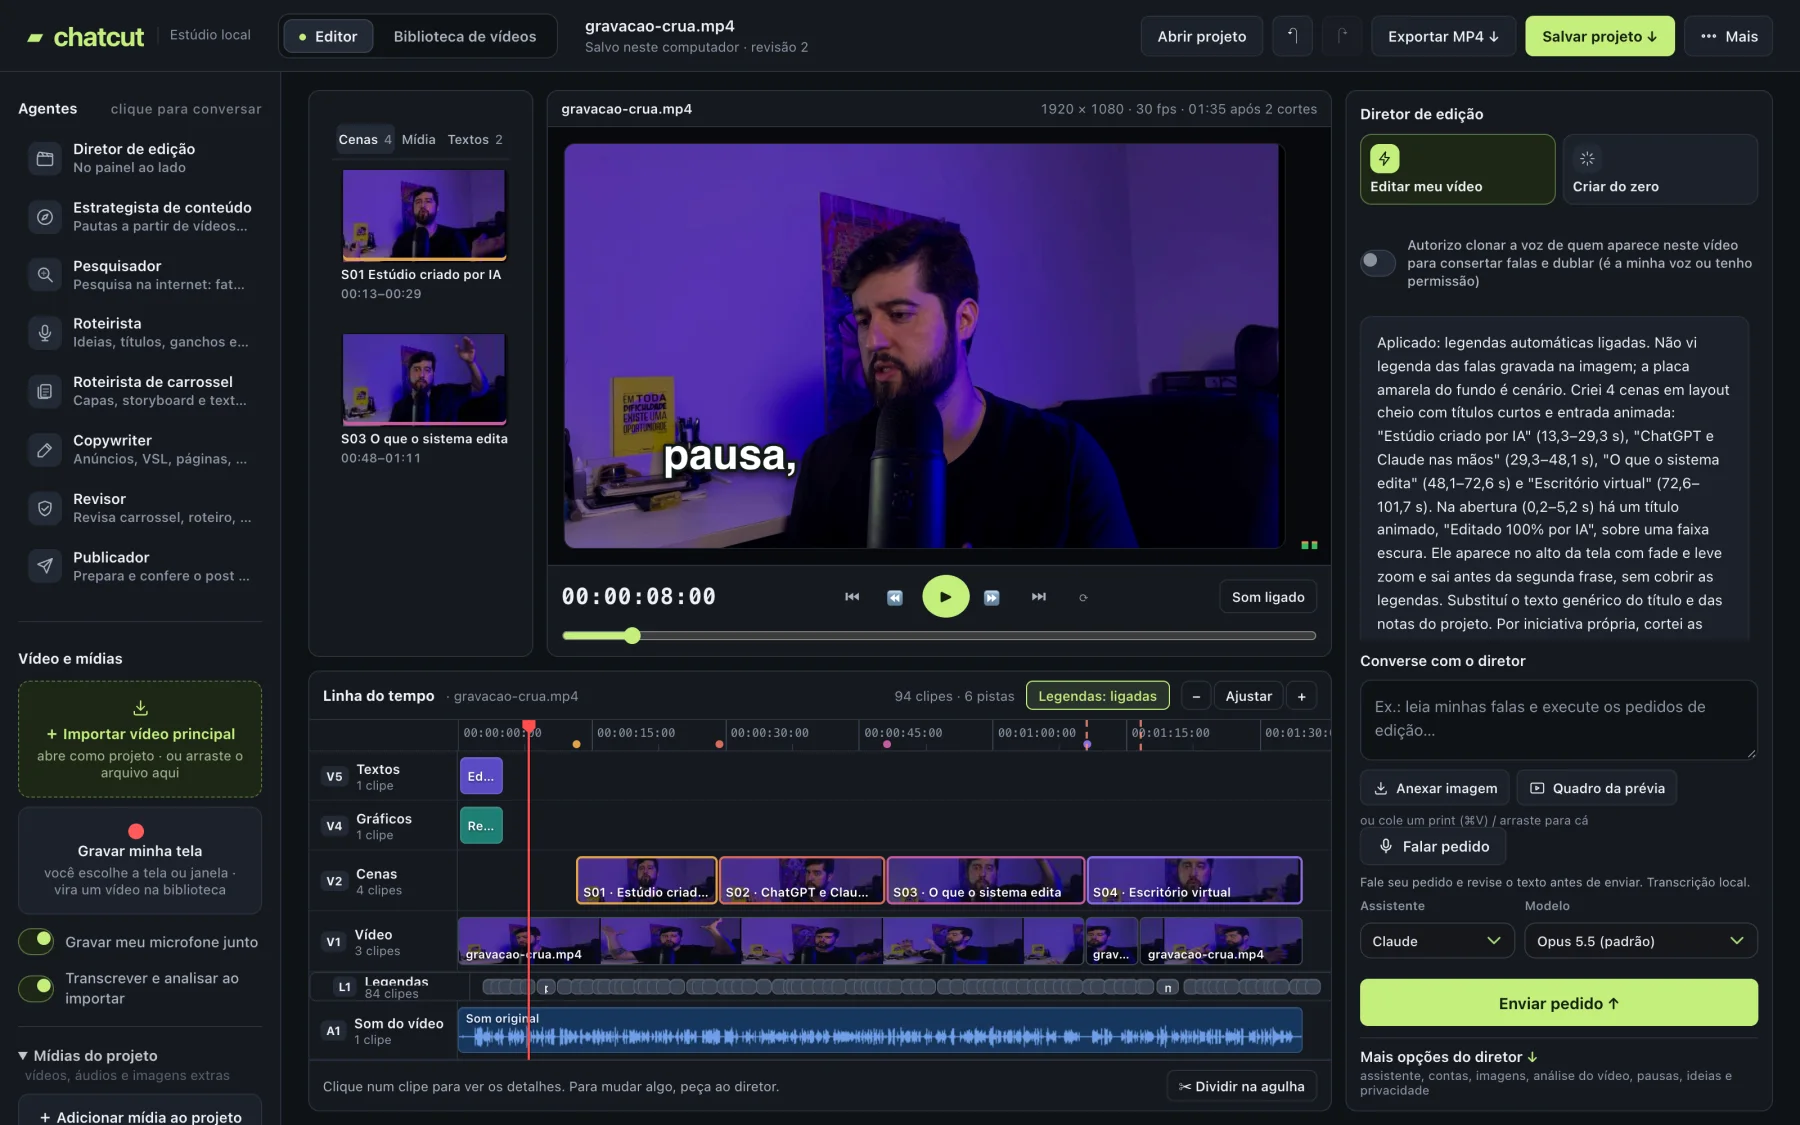Step forward one frame
Viewport: 1800px width, 1125px height.
pos(992,597)
